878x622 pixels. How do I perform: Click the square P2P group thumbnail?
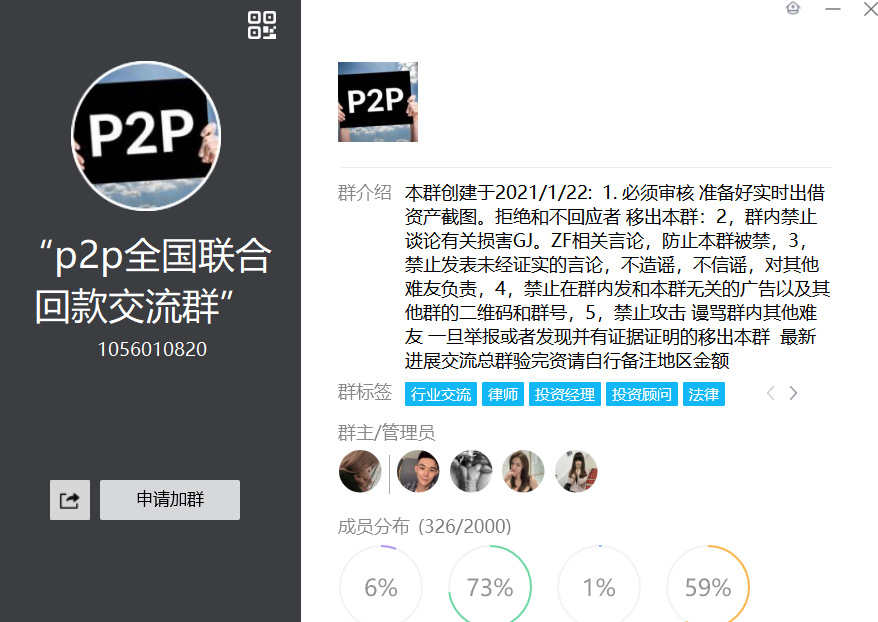378,102
